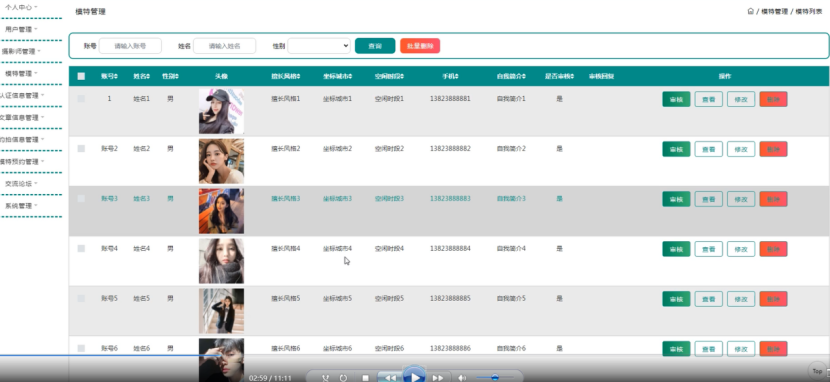Open the 性别 dropdown filter
Screen dimensions: 830x382
(319, 46)
